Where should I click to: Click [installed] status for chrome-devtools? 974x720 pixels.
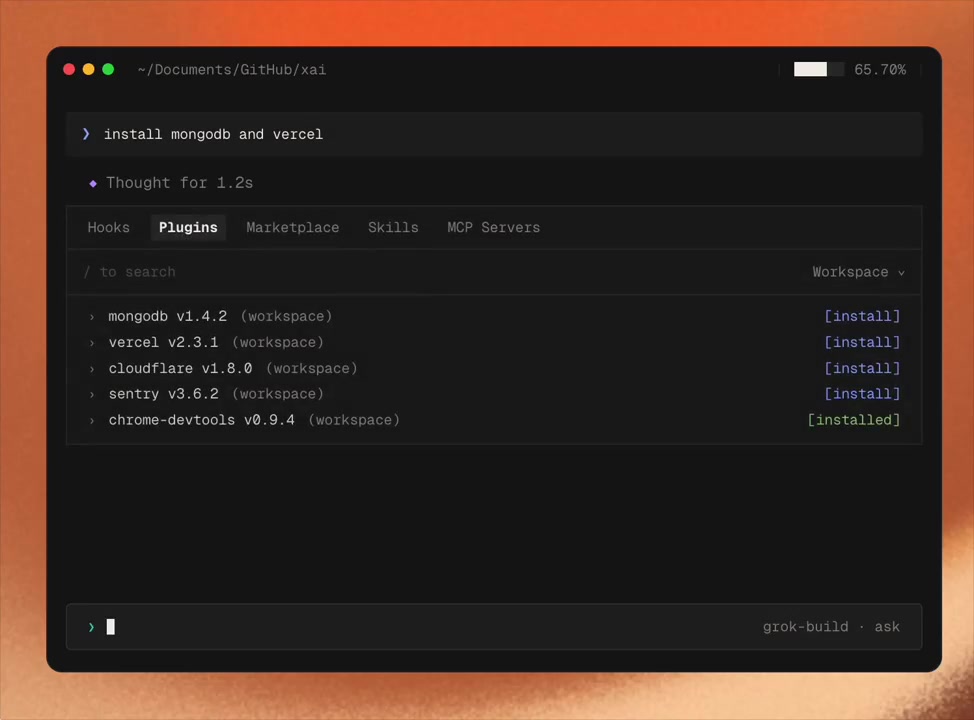853,420
